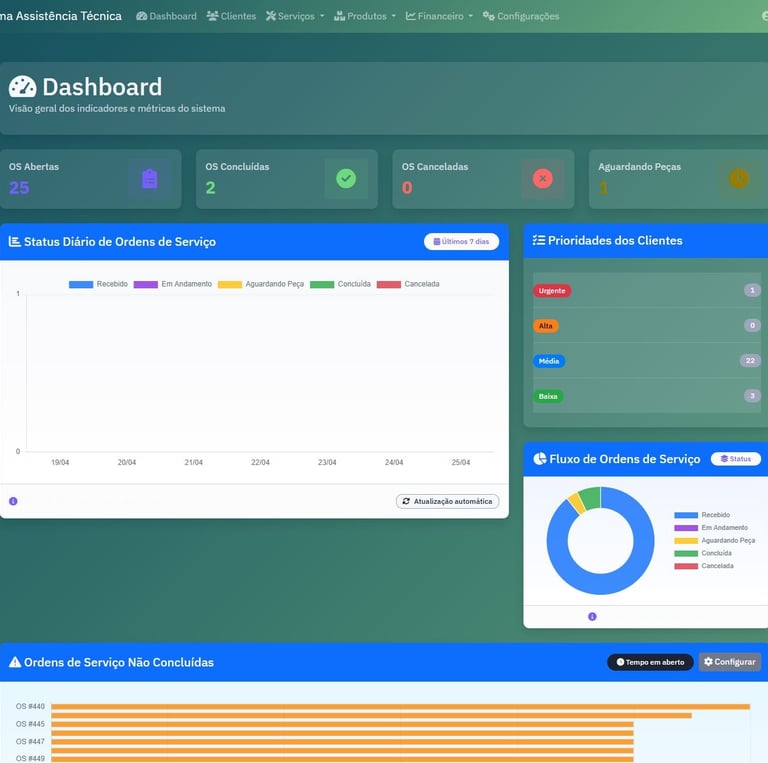The height and width of the screenshot is (763, 768).
Task: Select the 25/04 date axis label
Action: point(460,462)
